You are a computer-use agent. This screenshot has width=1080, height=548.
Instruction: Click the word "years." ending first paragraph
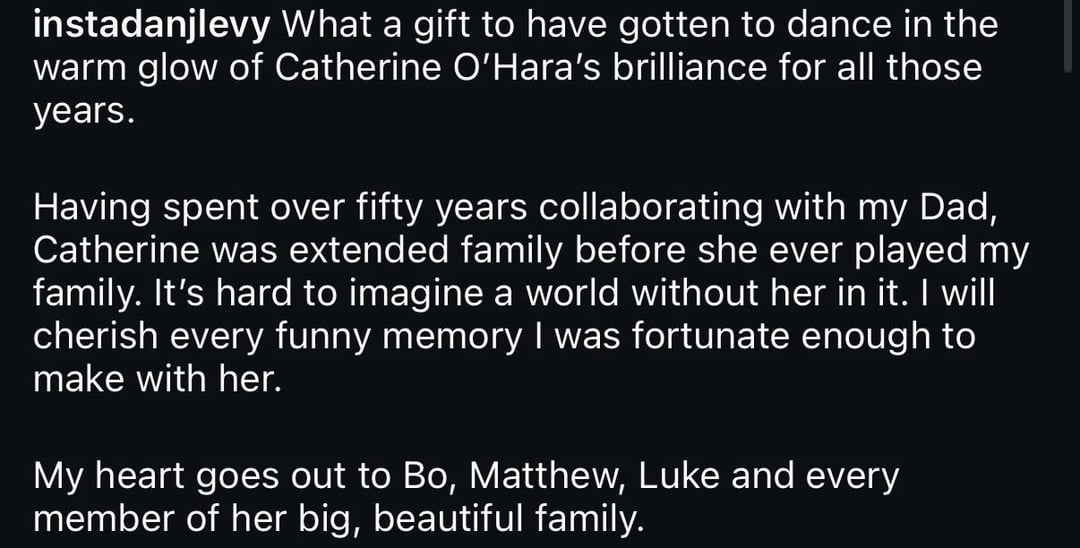coord(83,112)
